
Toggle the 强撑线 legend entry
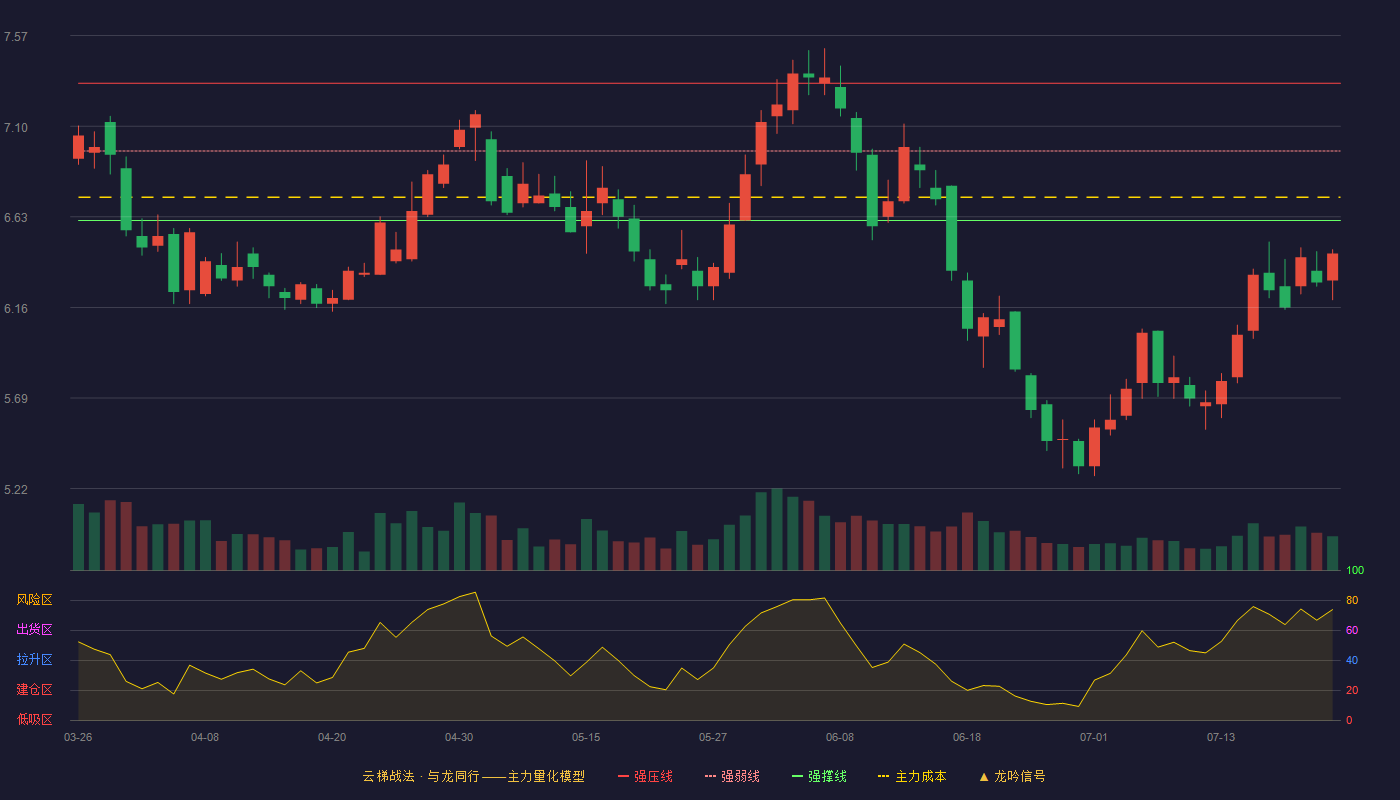[819, 776]
